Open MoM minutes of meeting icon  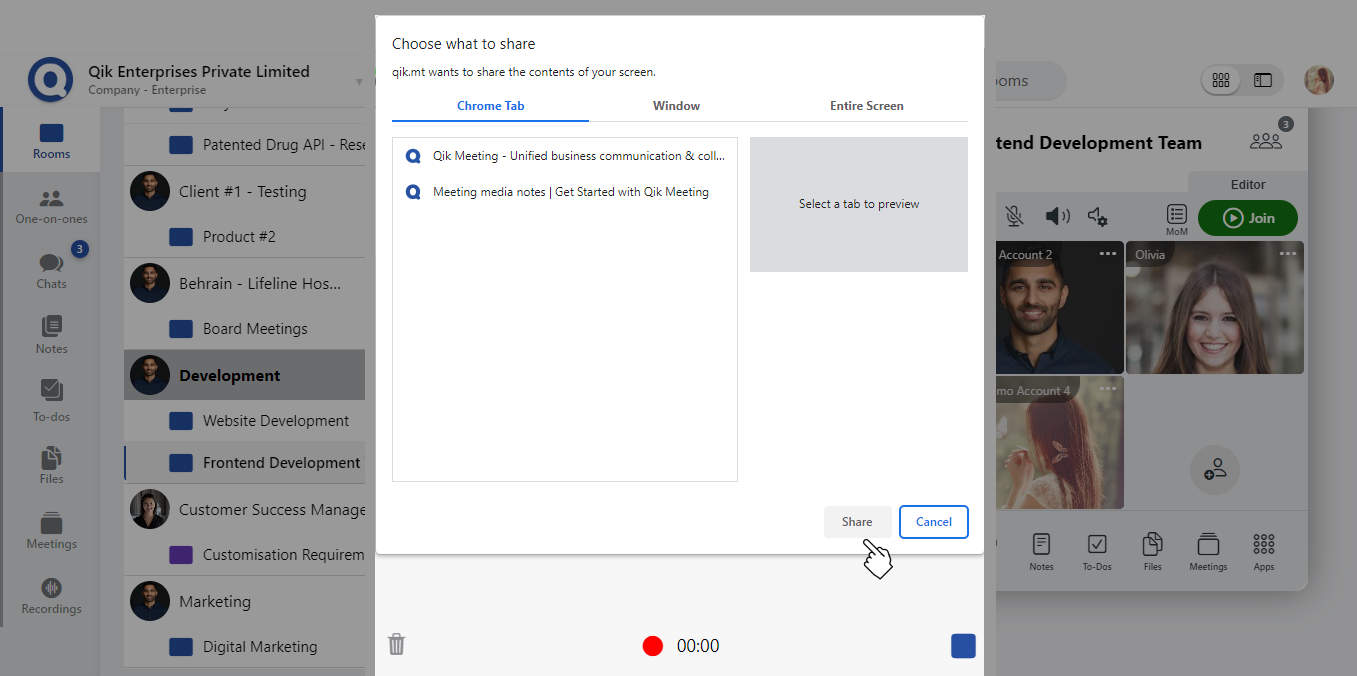1177,217
